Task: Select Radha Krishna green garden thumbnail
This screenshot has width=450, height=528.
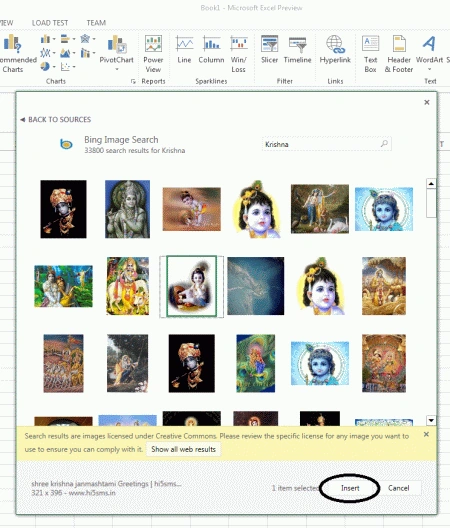Action: (x=63, y=286)
